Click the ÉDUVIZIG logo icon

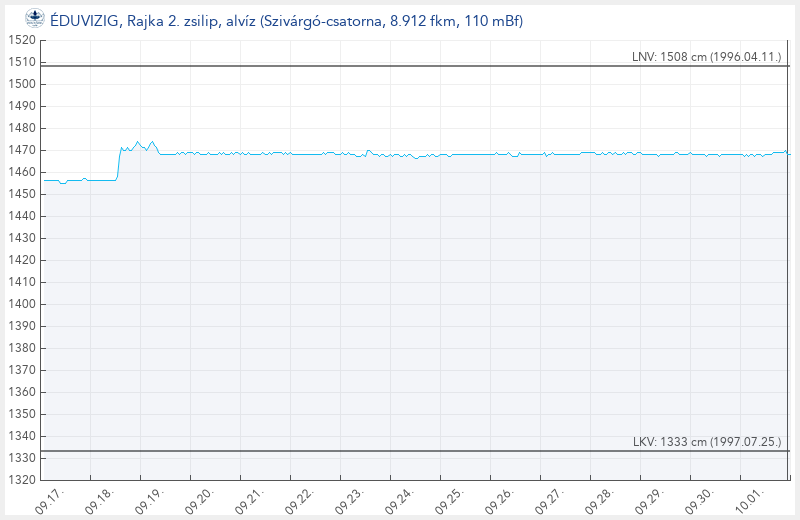(x=34, y=19)
